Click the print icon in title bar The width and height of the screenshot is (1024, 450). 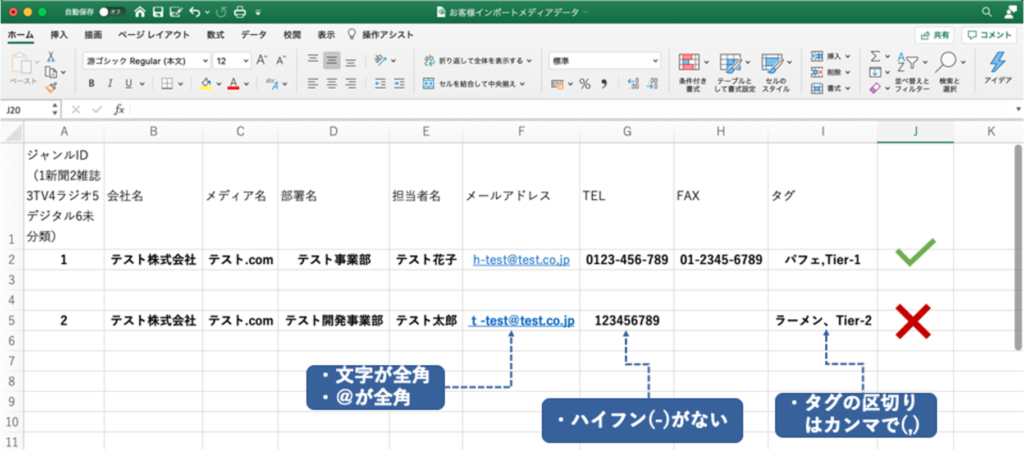tap(239, 12)
